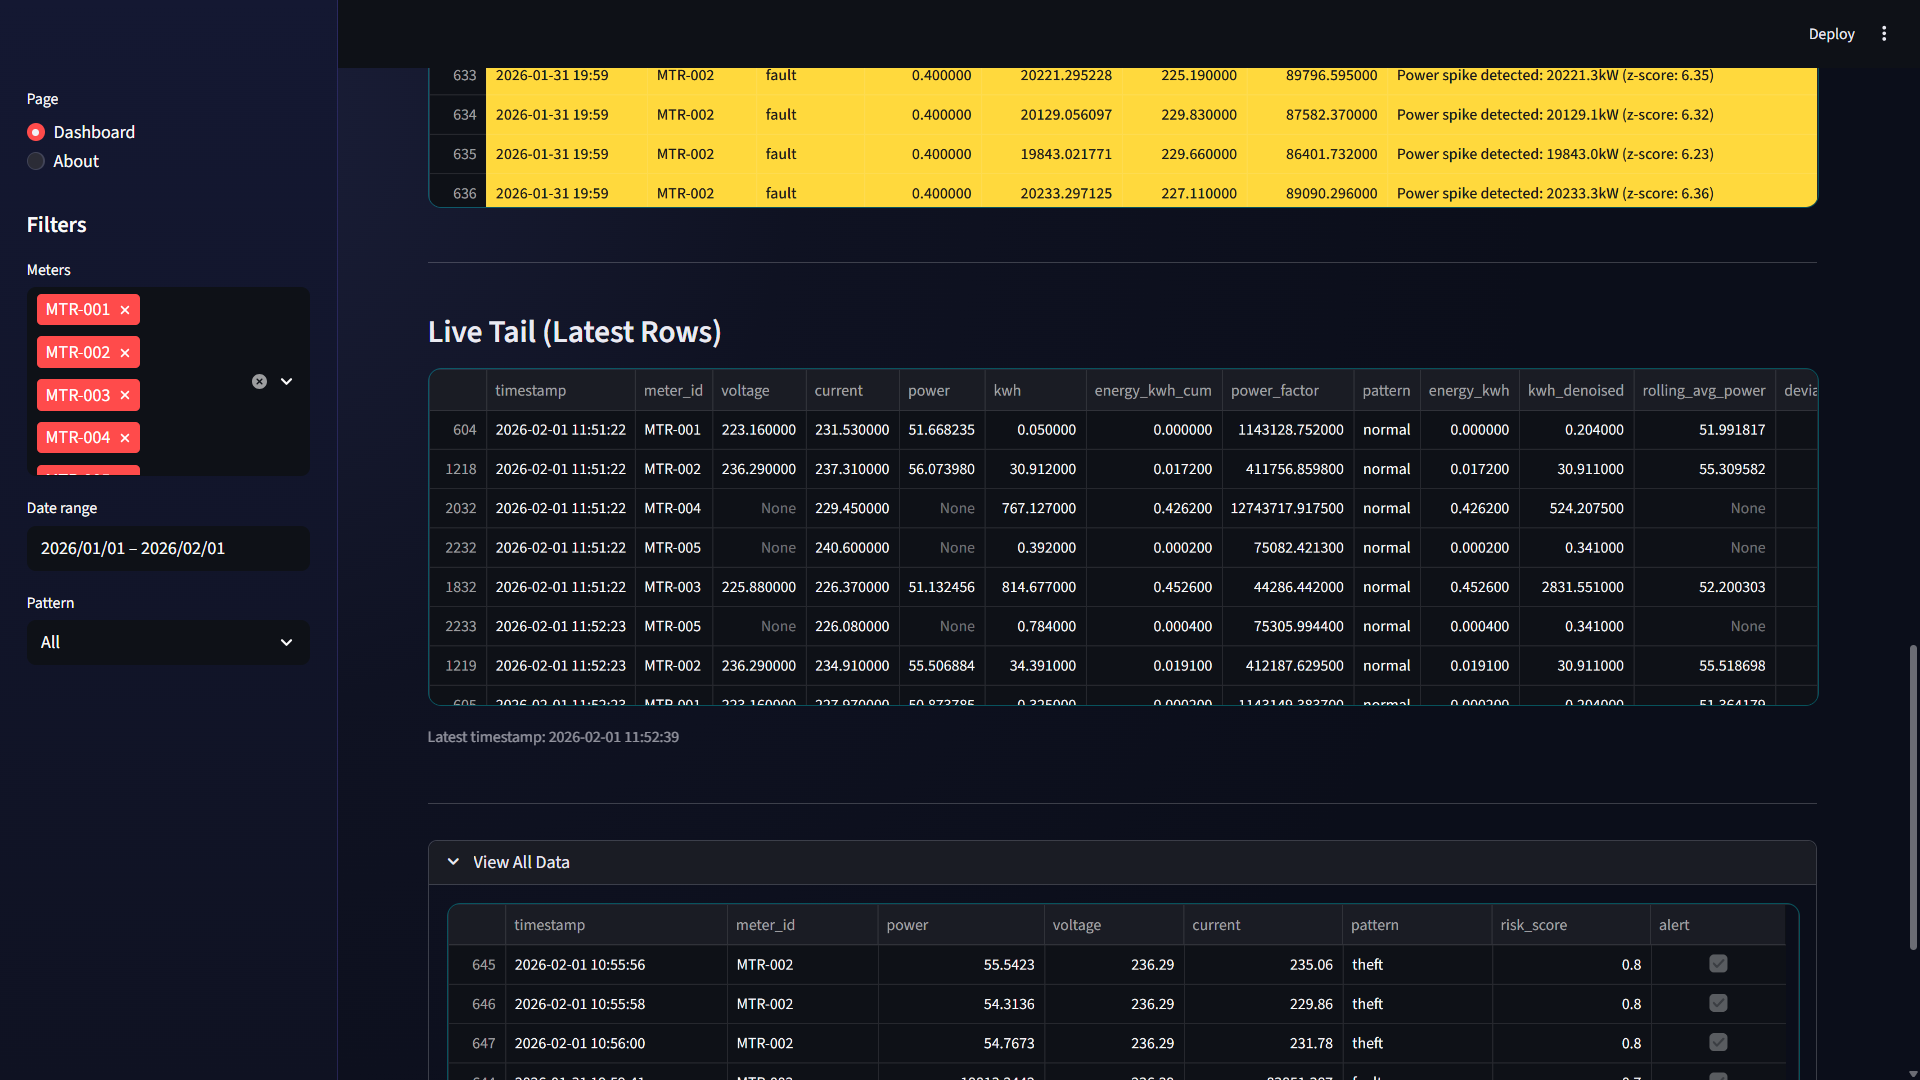Screen dimensions: 1920x1080
Task: Sort Live Tail by timestamp column header
Action: [531, 391]
